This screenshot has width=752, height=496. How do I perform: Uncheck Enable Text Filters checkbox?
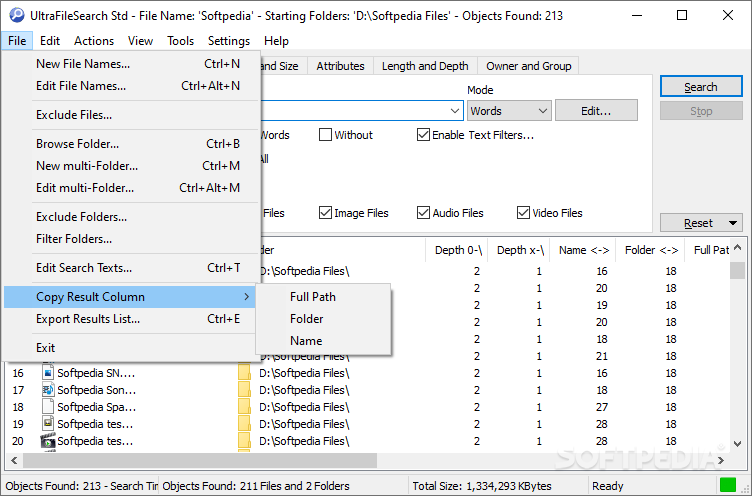point(423,135)
